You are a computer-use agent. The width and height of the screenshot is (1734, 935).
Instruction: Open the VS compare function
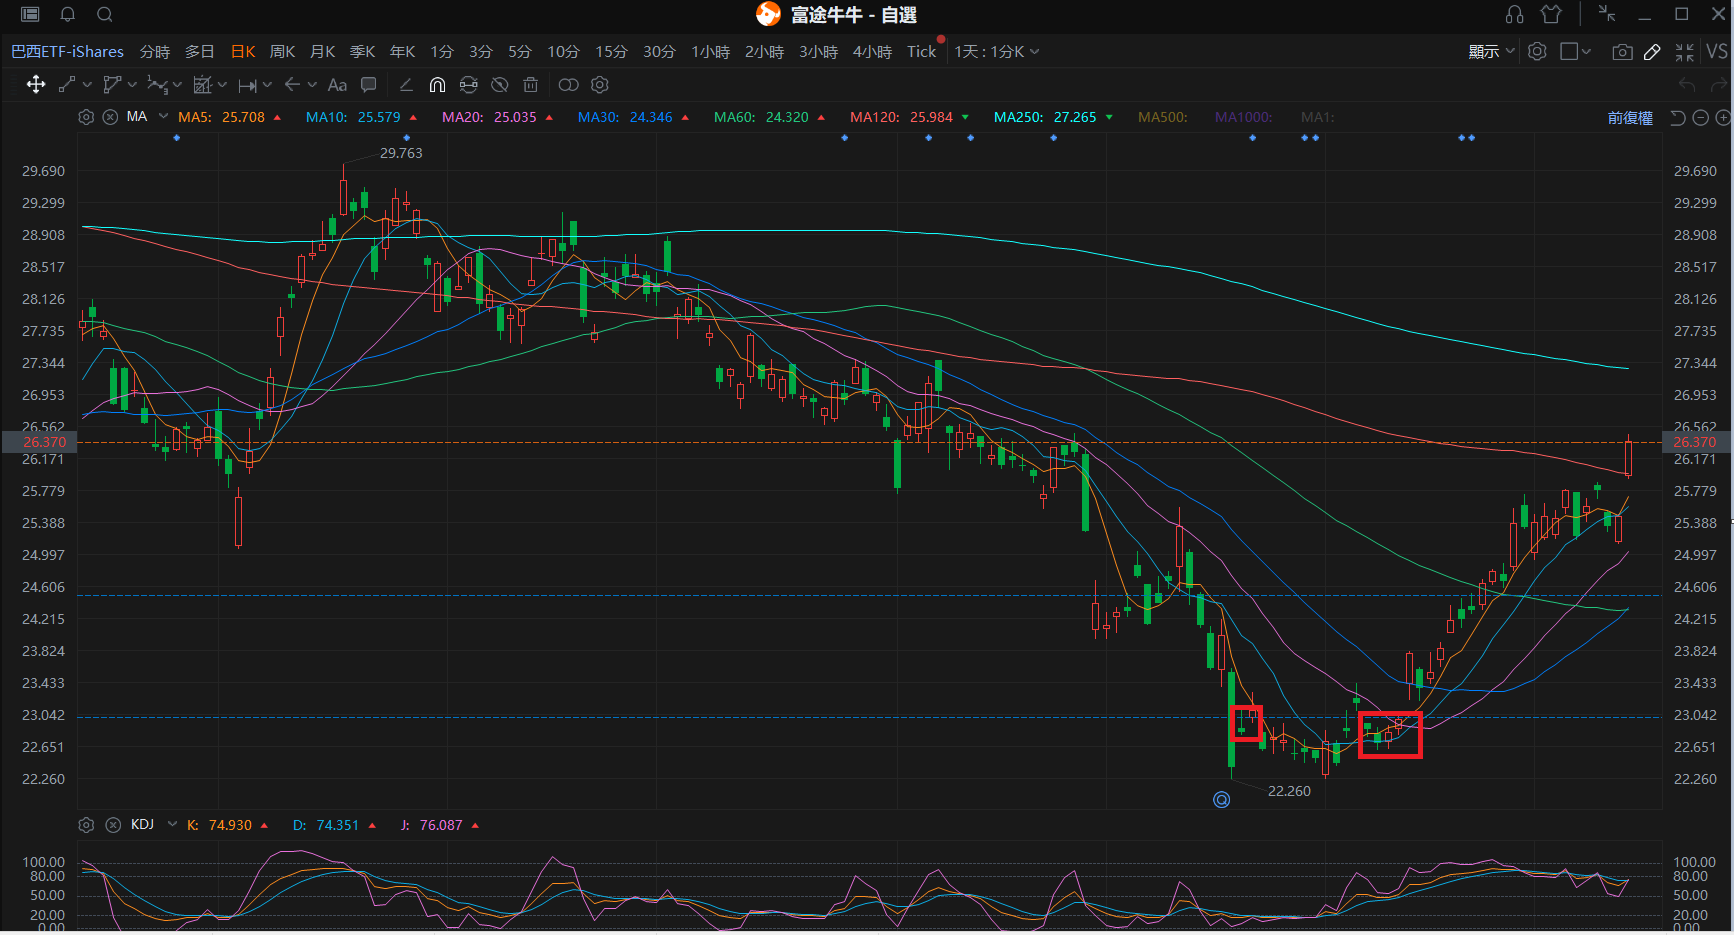tap(1717, 52)
